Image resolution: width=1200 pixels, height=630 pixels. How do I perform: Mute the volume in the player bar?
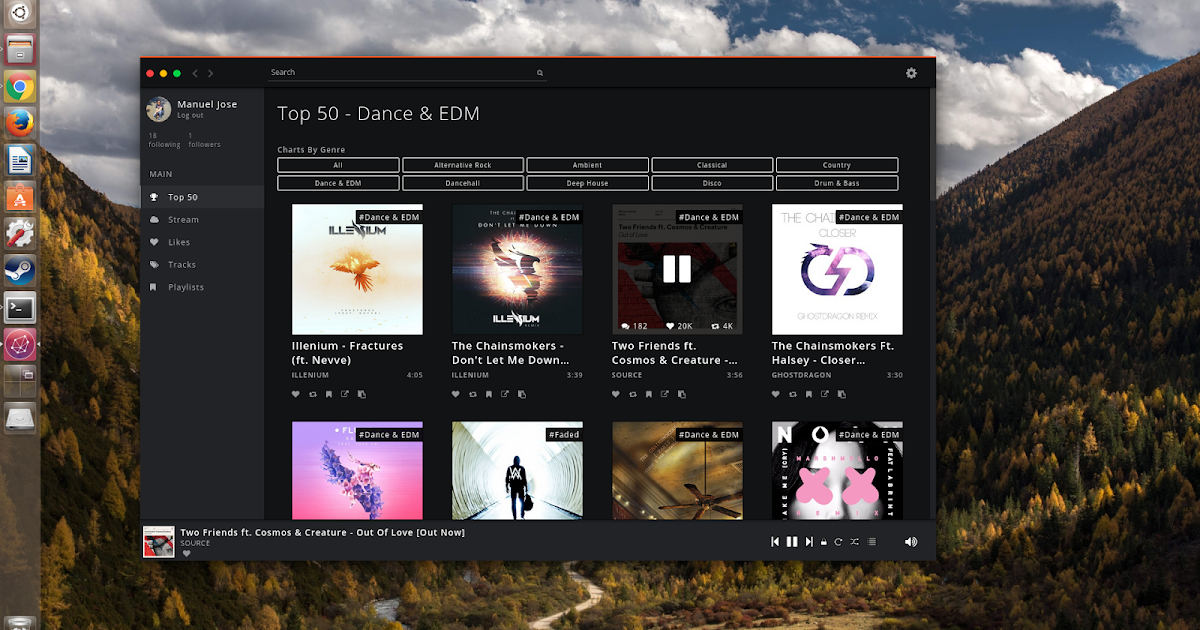tap(911, 541)
